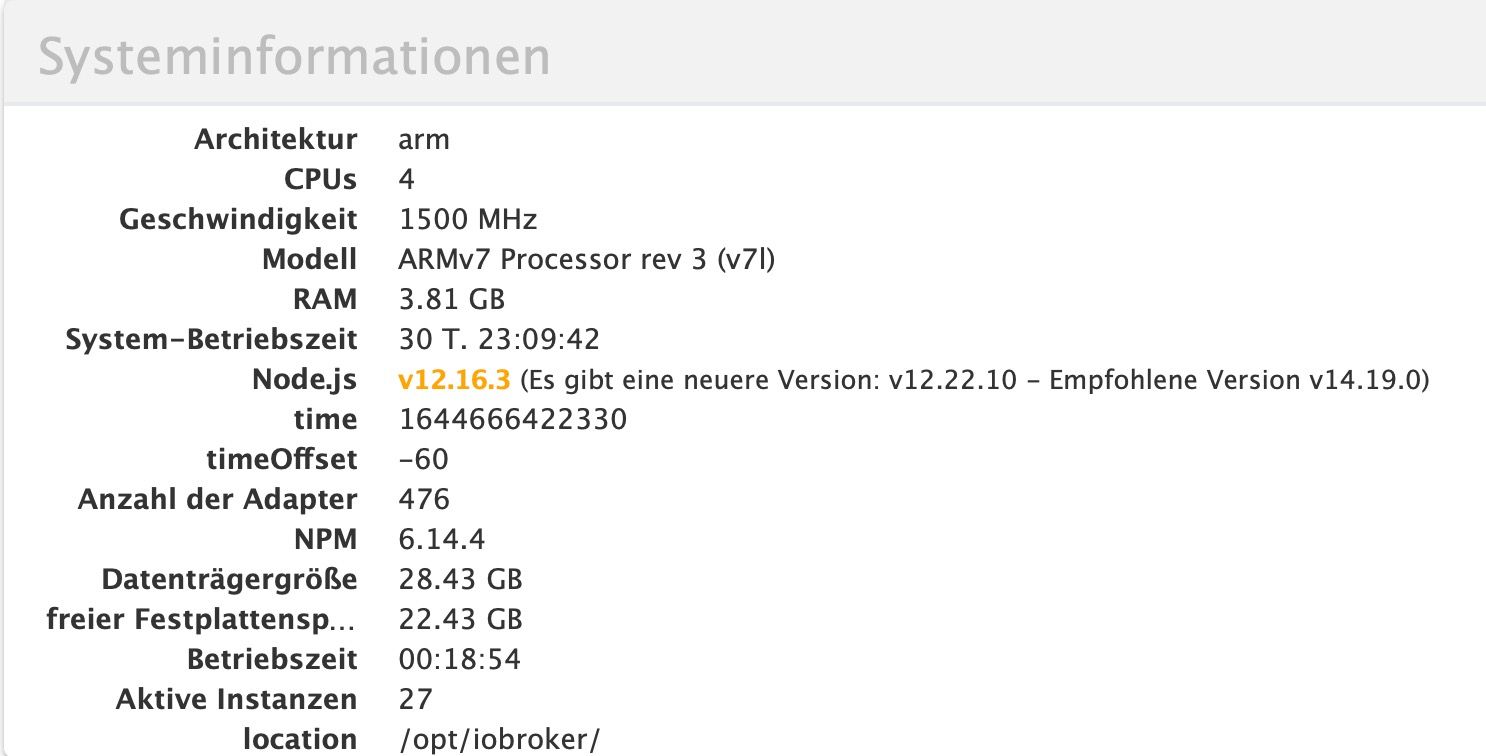Click the System-Betriebszeit value
Viewport: 1486px width, 756px height.
coord(499,339)
